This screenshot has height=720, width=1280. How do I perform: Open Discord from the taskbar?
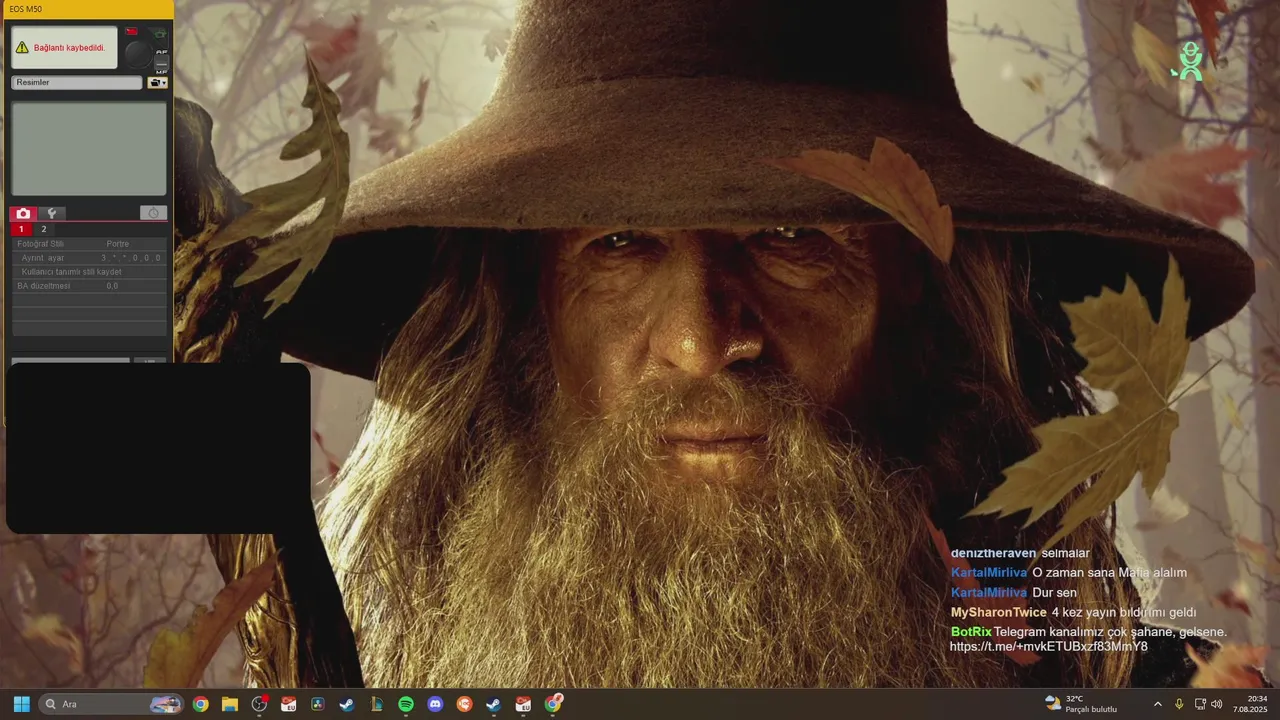435,704
